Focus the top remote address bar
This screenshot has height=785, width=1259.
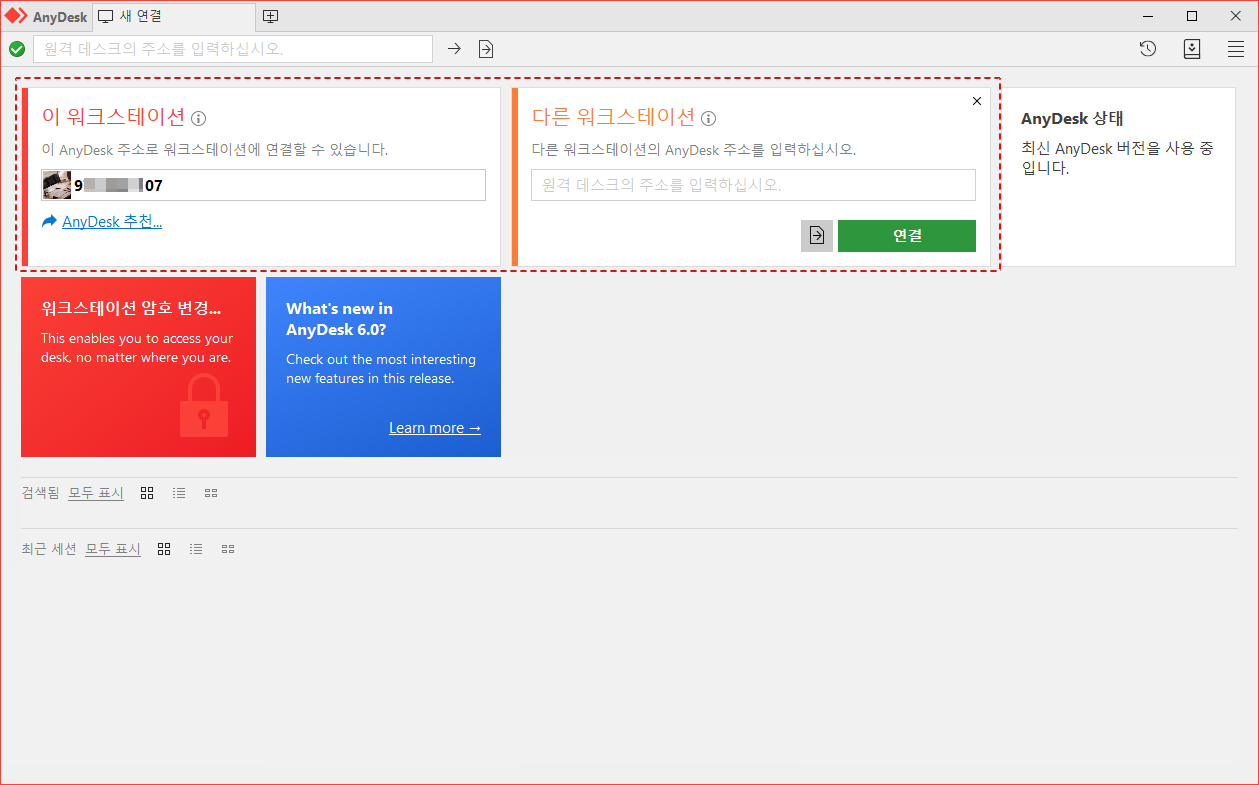point(233,49)
